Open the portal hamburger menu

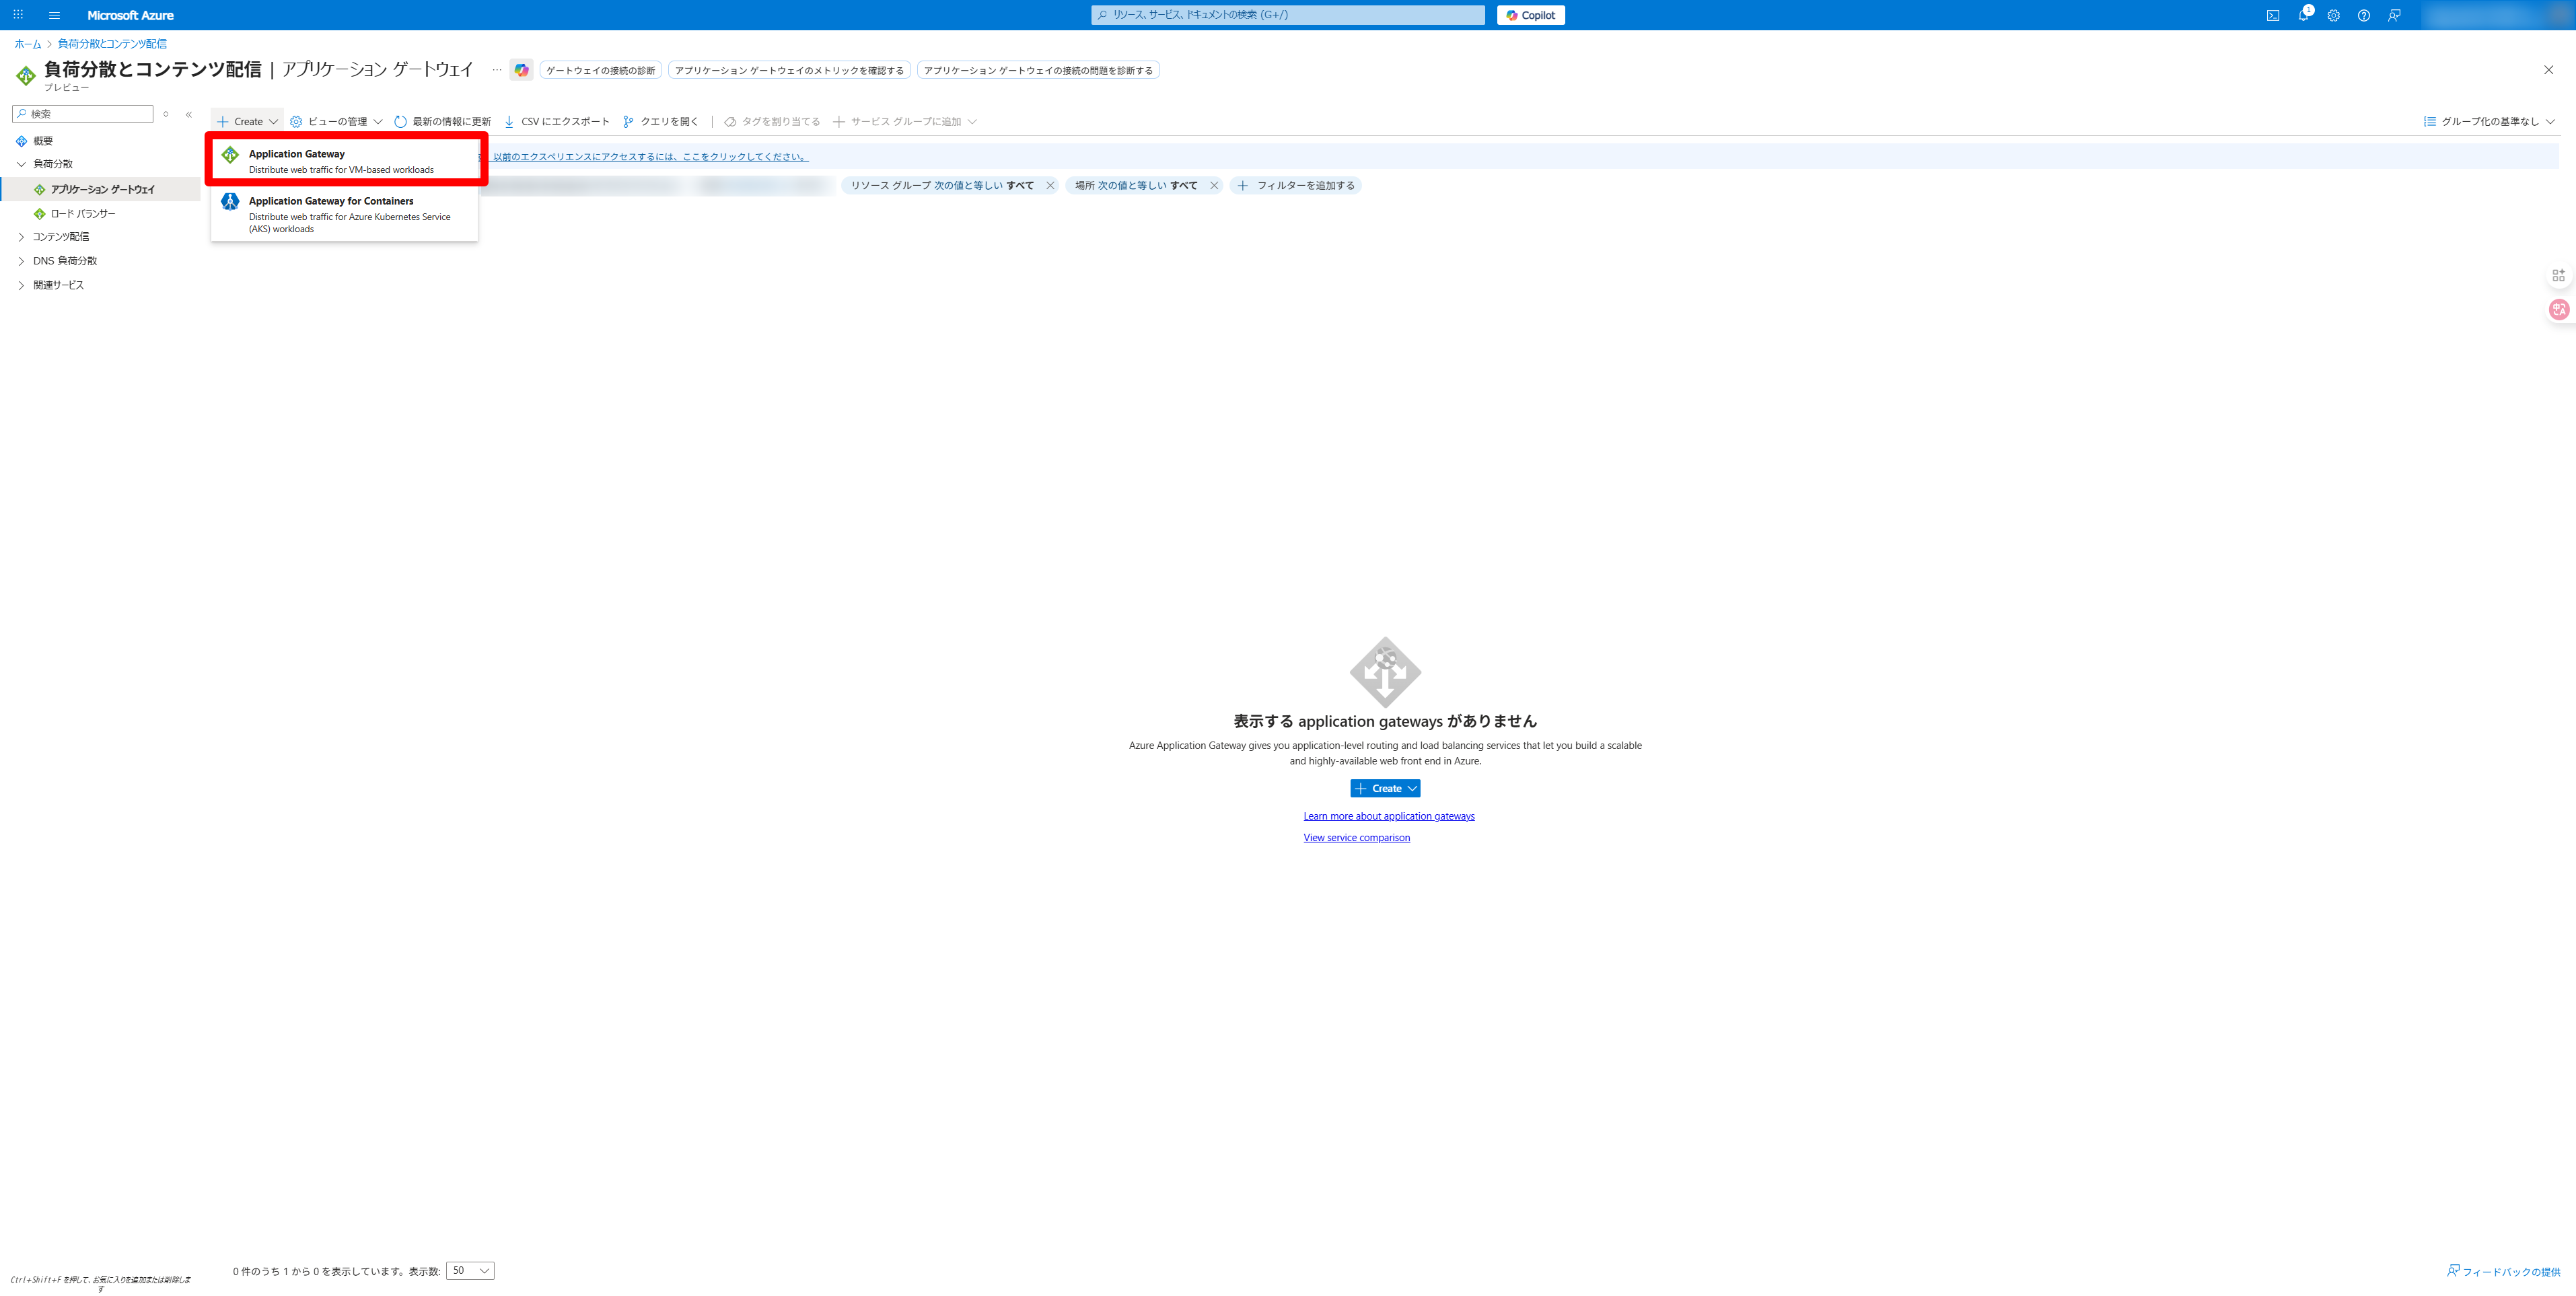coord(54,15)
